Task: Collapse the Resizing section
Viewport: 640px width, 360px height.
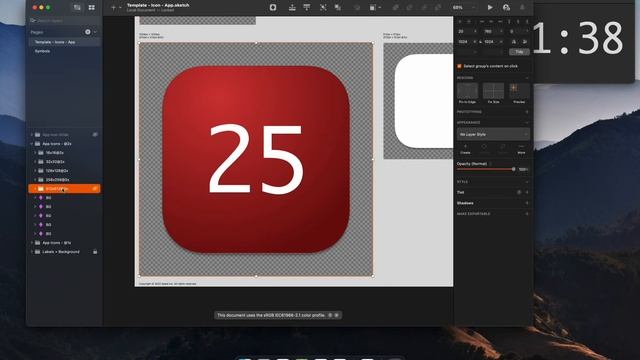Action: pos(527,78)
